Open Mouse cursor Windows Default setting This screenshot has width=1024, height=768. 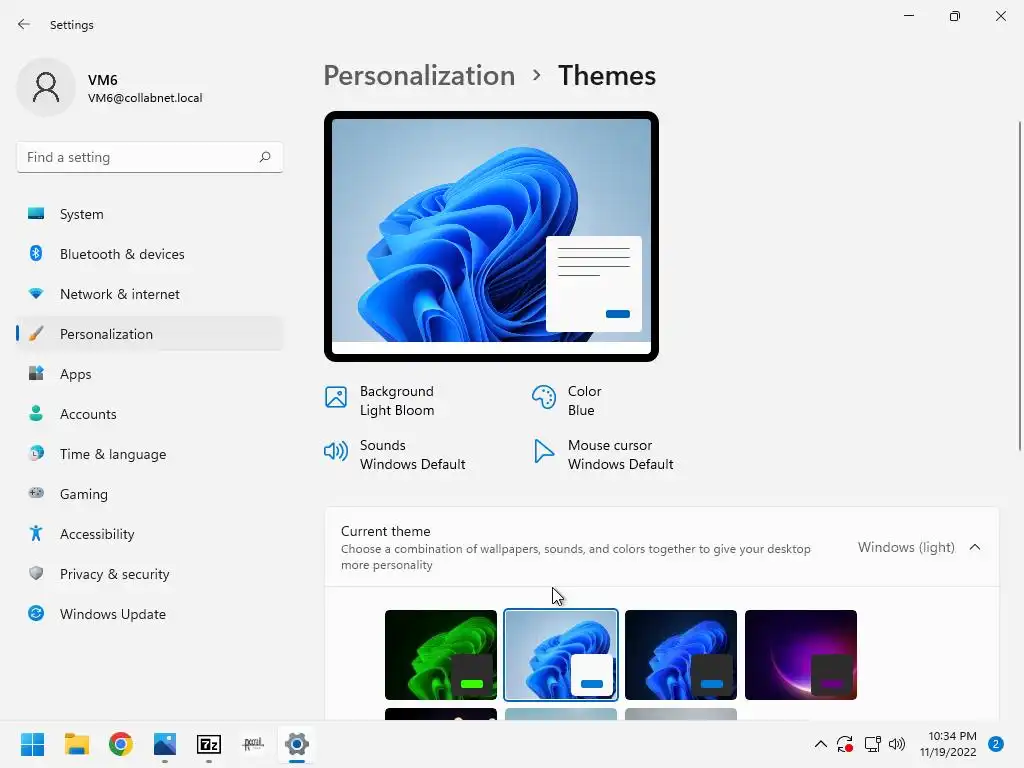[603, 455]
